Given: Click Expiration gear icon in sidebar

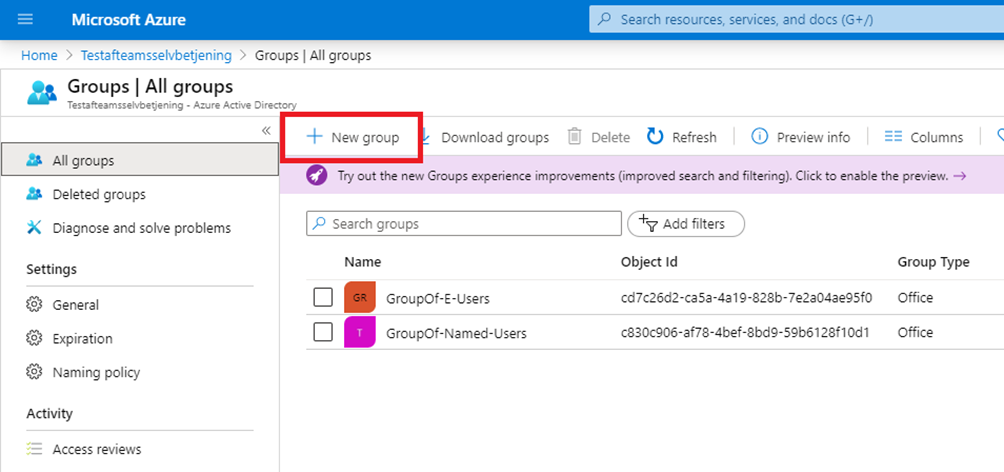Looking at the screenshot, I should pos(34,338).
